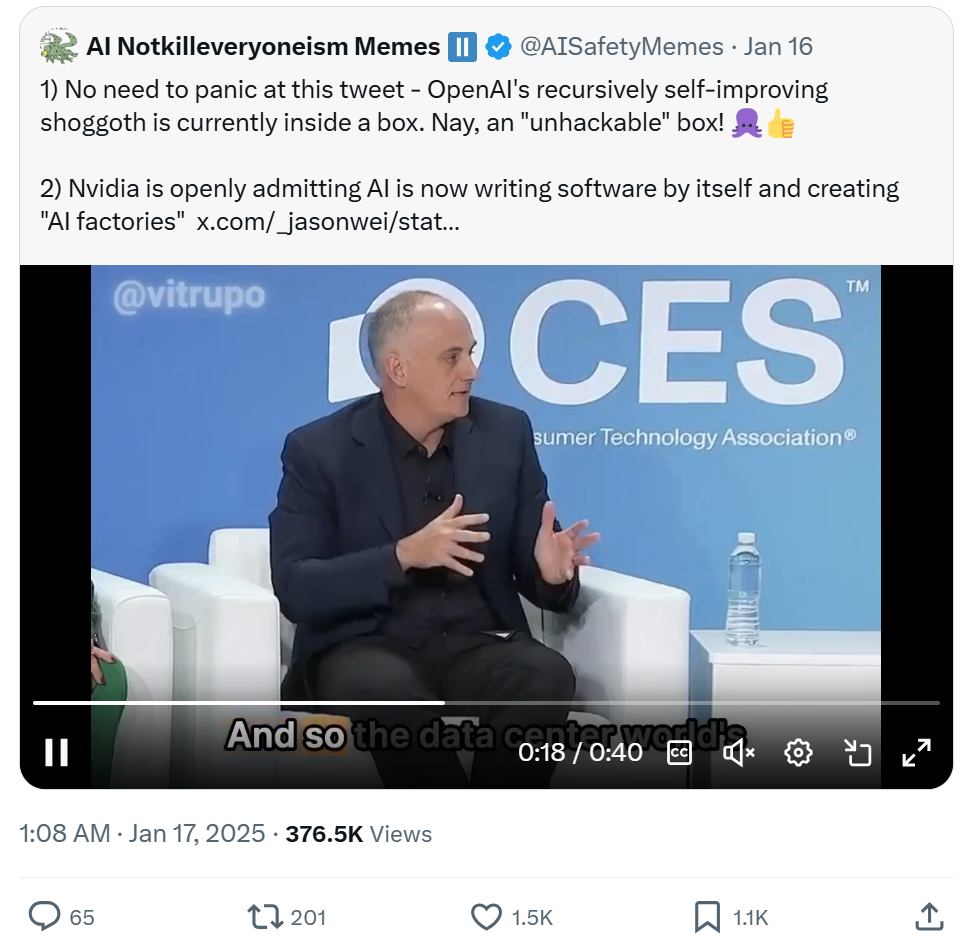Open the x.com/_jasonwei status link

click(x=328, y=222)
